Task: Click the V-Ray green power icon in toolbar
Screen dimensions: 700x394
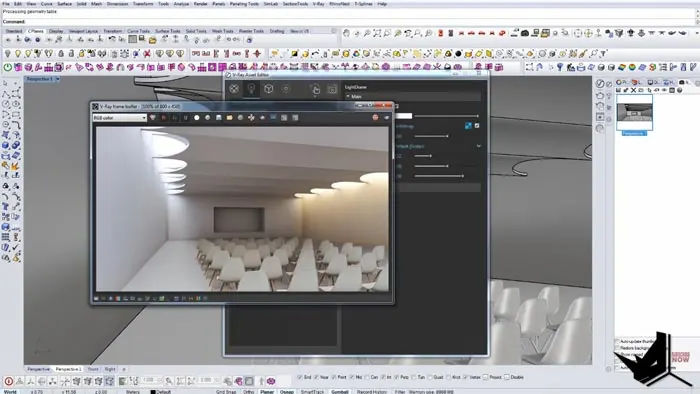Action: click(x=8, y=67)
